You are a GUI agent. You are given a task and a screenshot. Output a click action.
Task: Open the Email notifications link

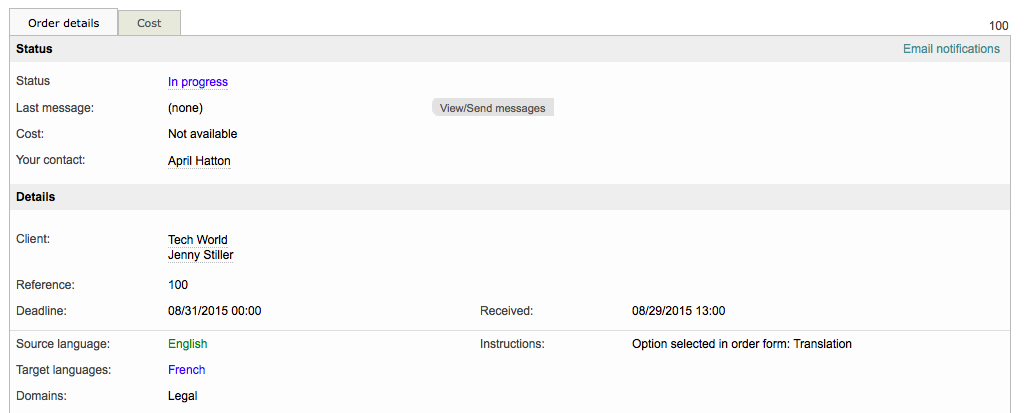pos(950,49)
